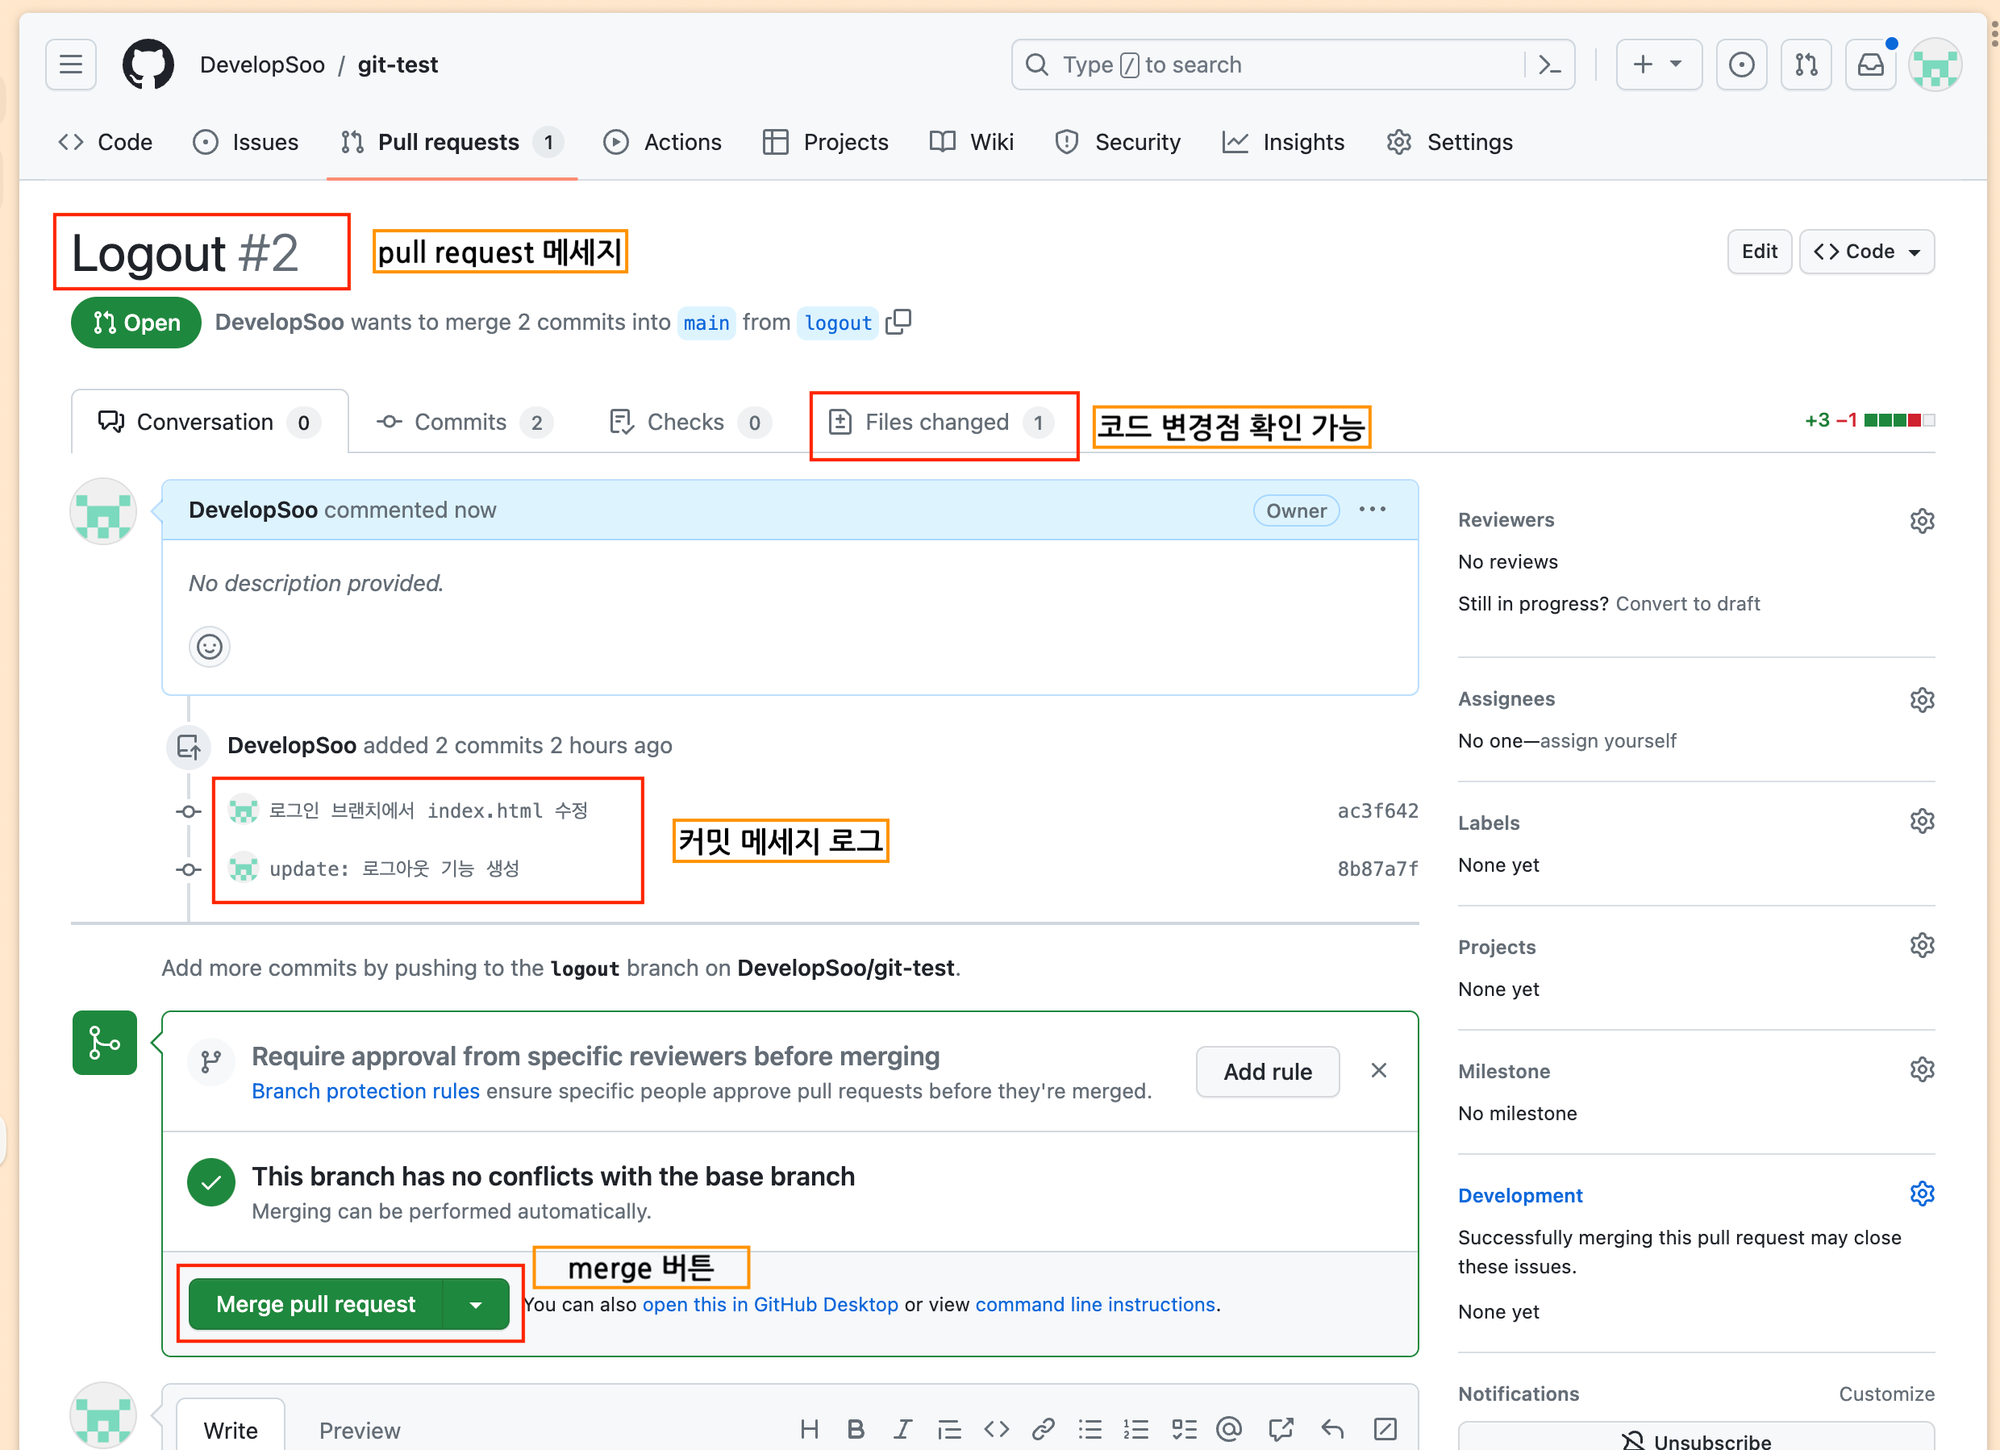Open the comment's three-dot options menu
Image resolution: width=2000 pixels, height=1450 pixels.
[x=1372, y=510]
